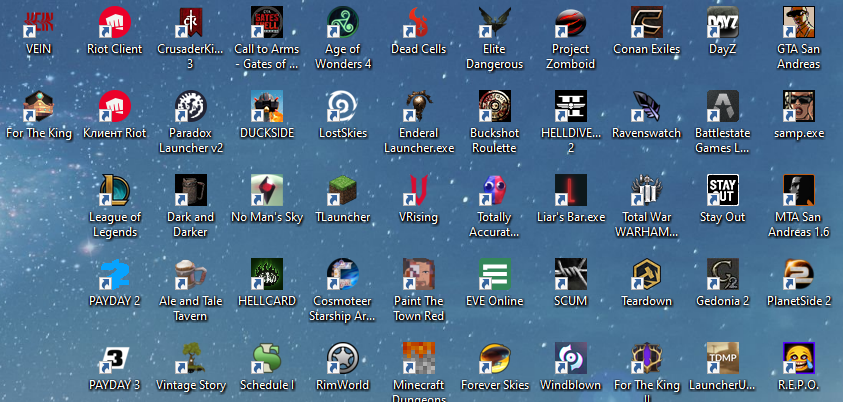This screenshot has width=843, height=402.
Task: Click the Windblown shortcut
Action: 570,358
